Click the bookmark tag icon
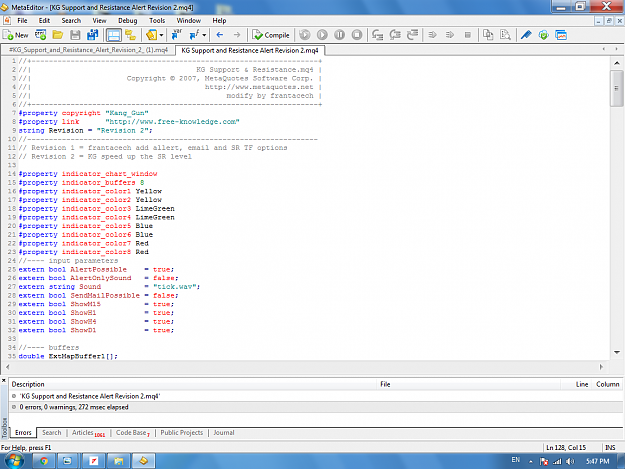This screenshot has height=469, width=625. coord(151,35)
